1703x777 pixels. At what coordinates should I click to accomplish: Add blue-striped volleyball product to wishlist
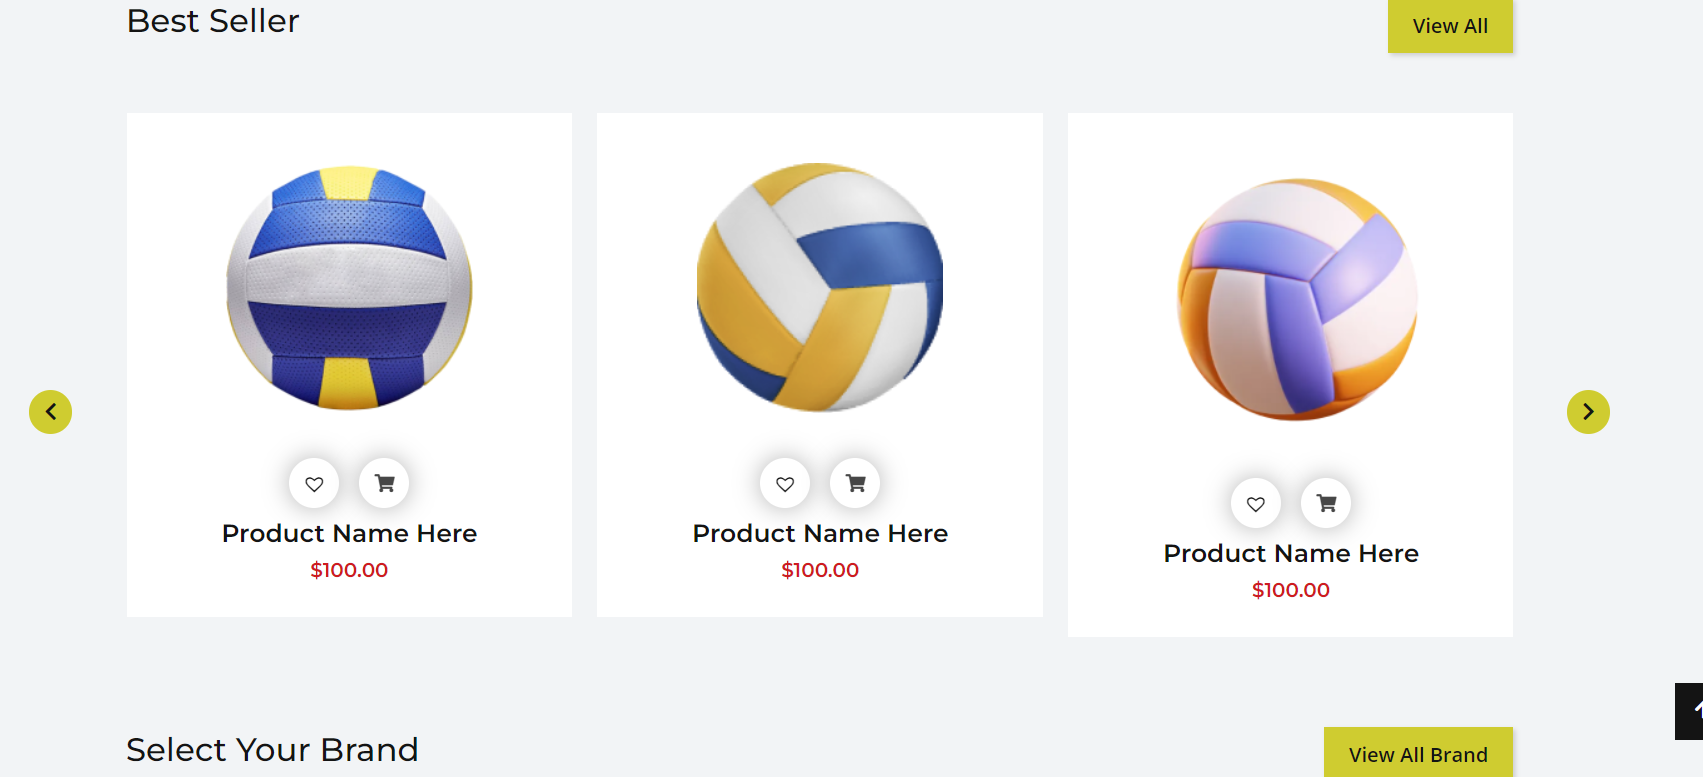point(314,484)
